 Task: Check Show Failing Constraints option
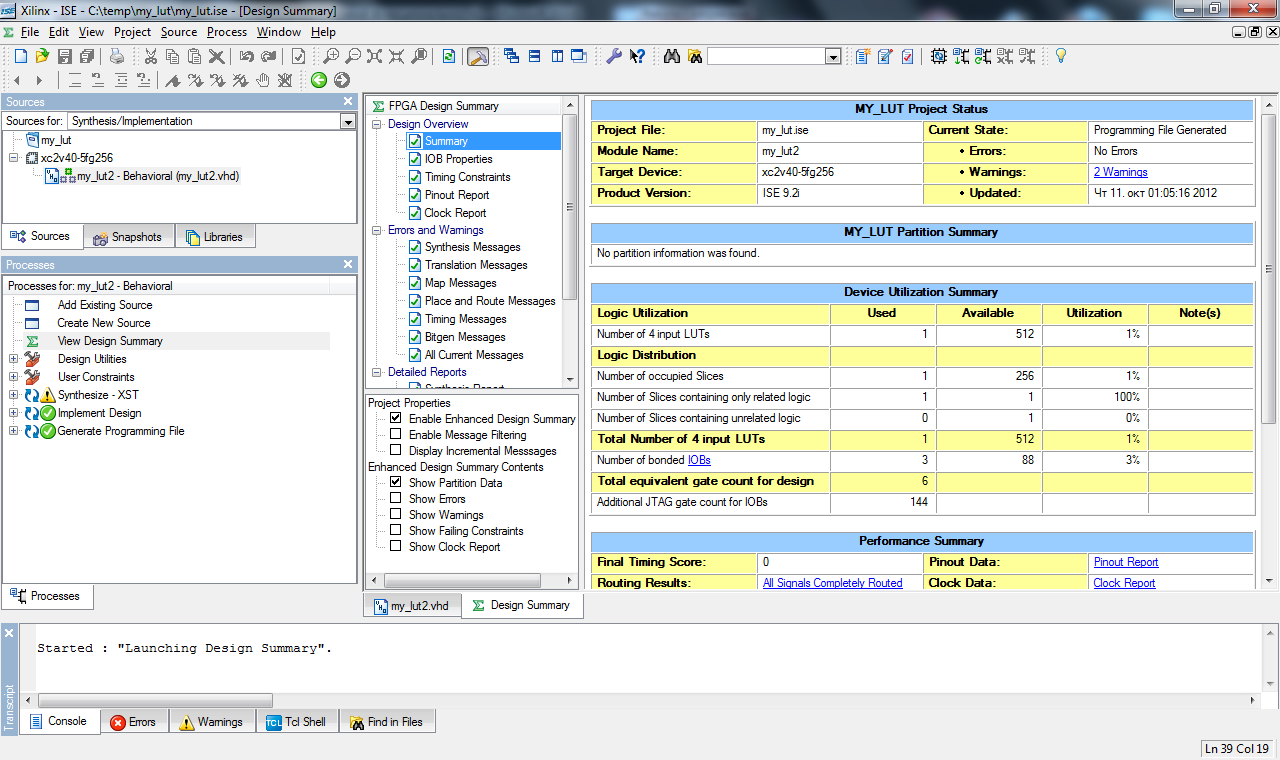(x=396, y=531)
